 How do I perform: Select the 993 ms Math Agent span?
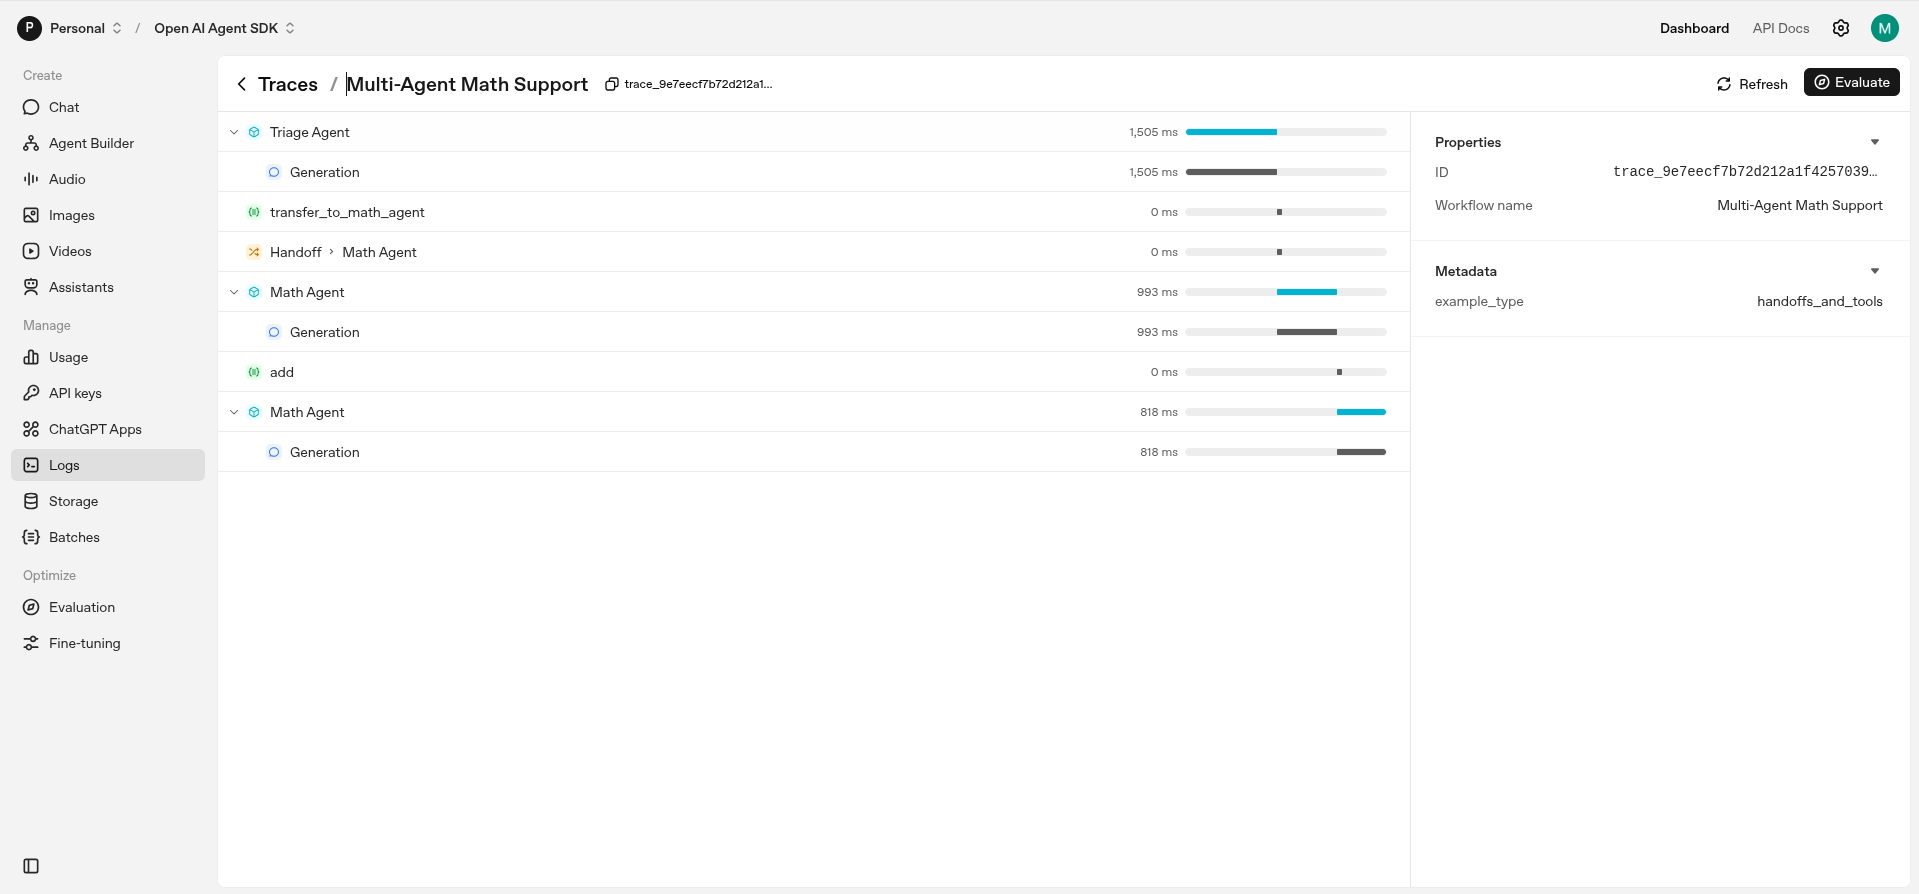[814, 292]
